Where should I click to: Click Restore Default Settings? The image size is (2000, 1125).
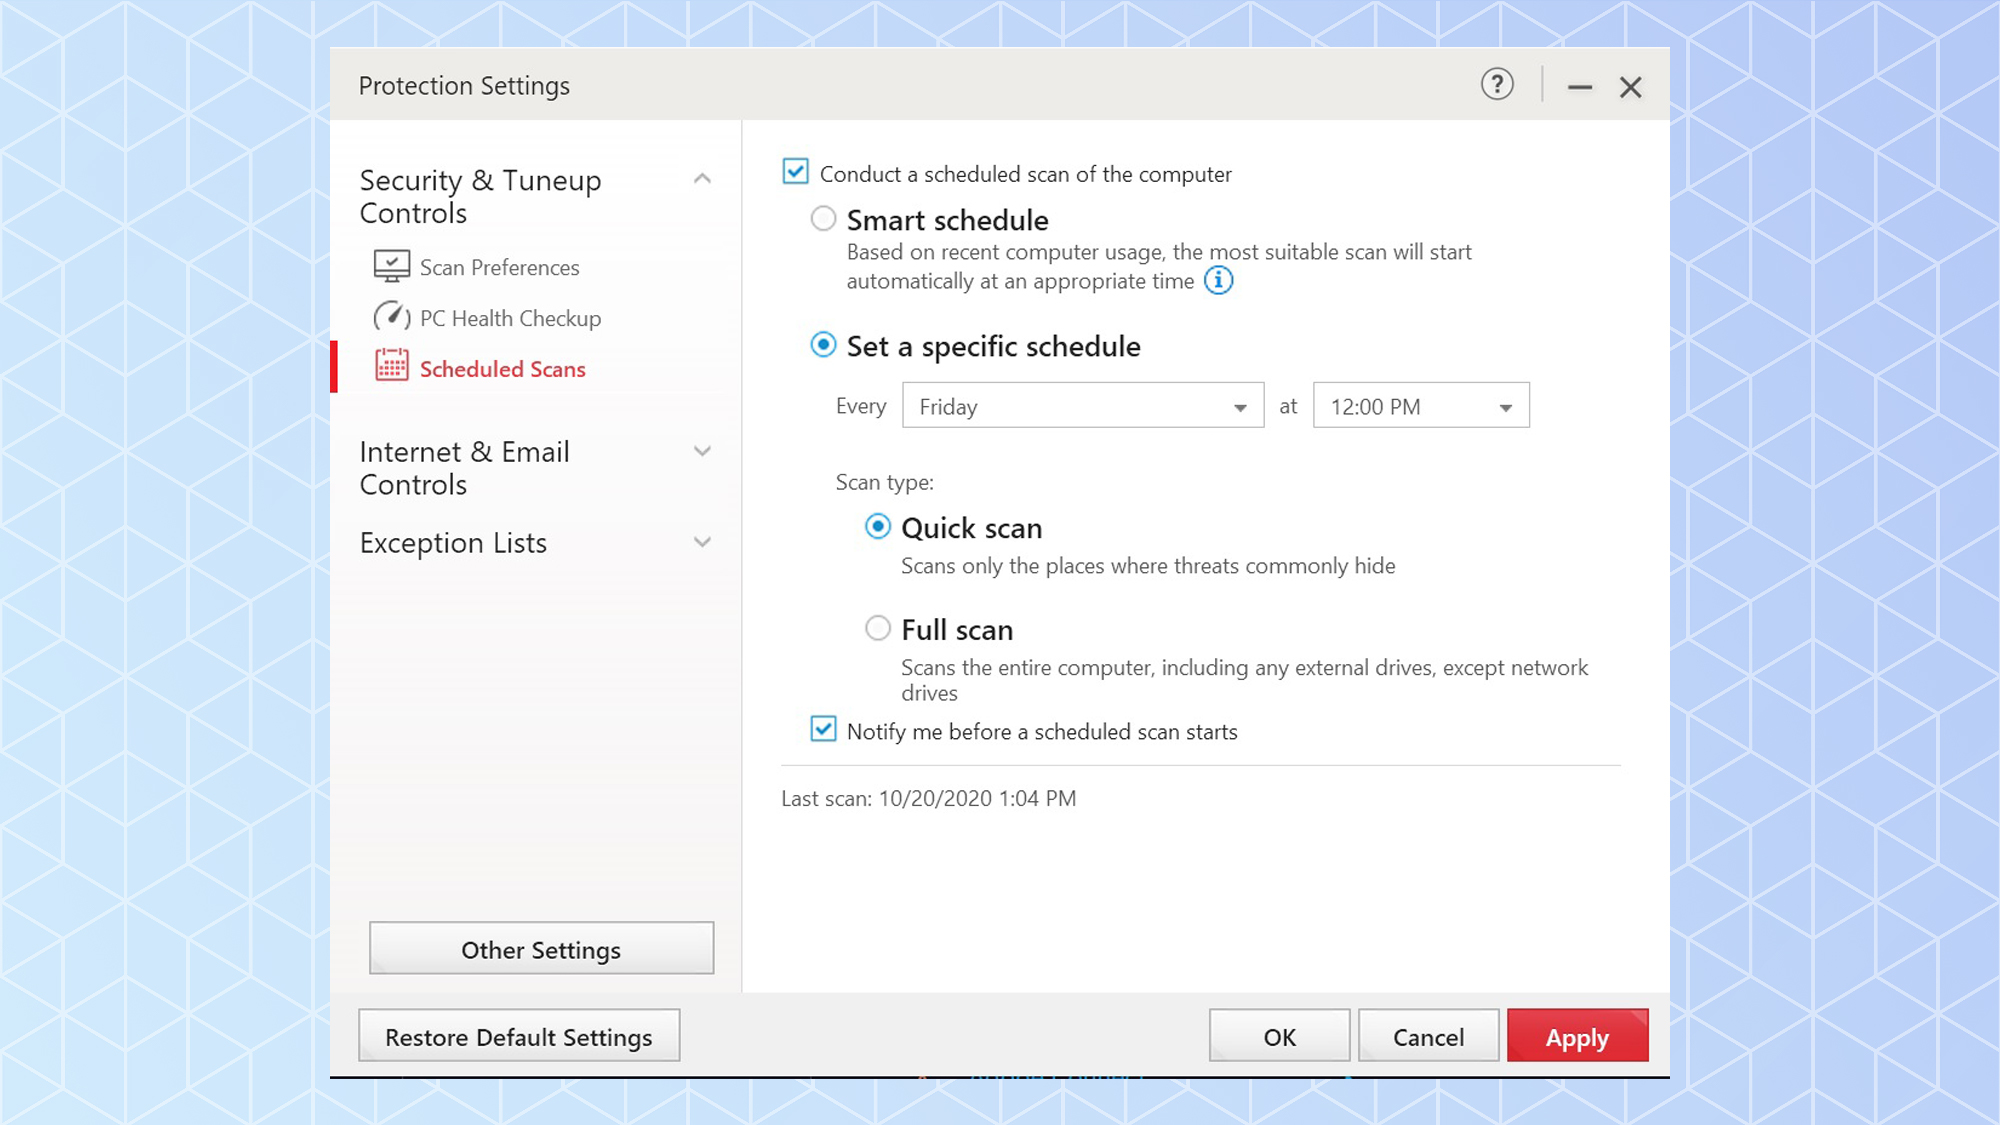point(519,1036)
